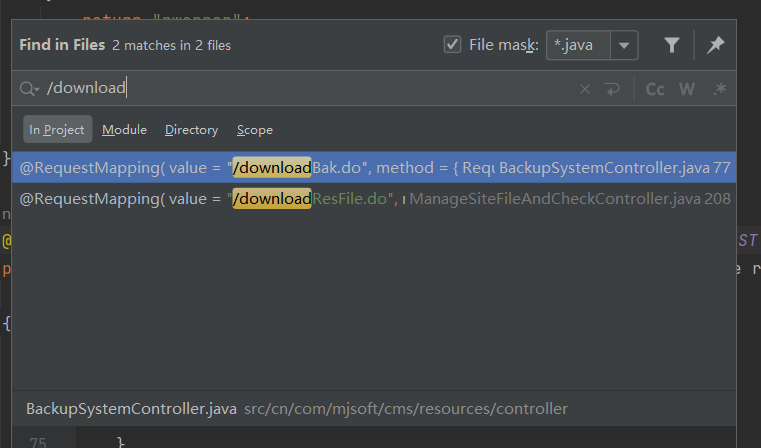The image size is (761, 448).
Task: Expand the file mask dropdown arrow
Action: coord(624,45)
